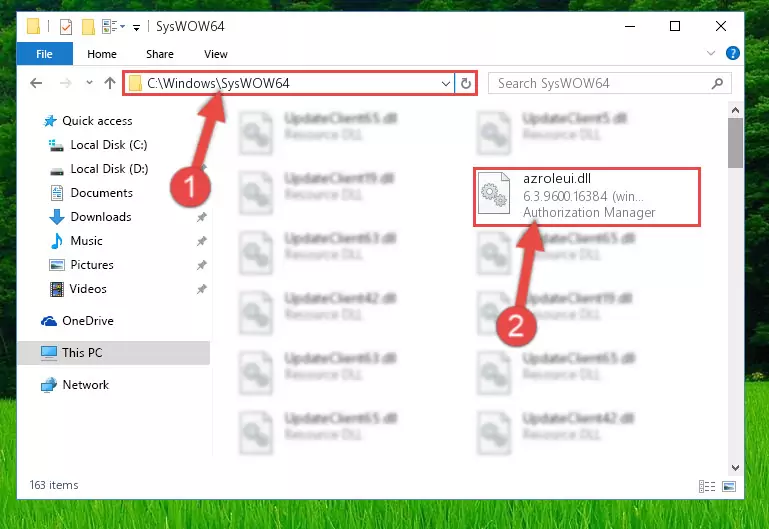Click the Quick access star icon
Image resolution: width=769 pixels, height=529 pixels.
click(x=50, y=121)
